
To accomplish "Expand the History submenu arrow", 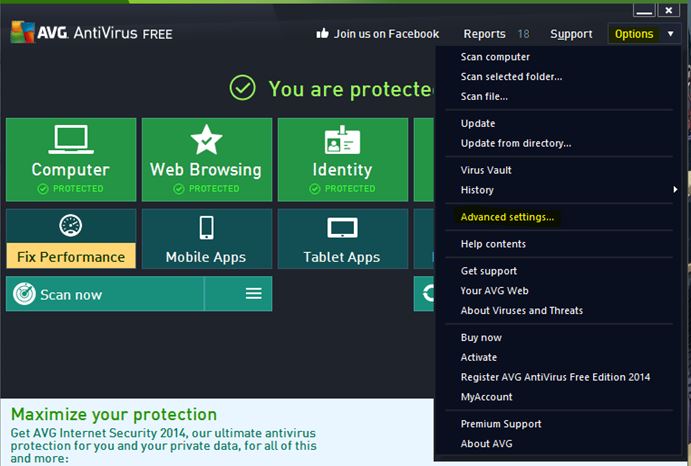I will click(675, 190).
